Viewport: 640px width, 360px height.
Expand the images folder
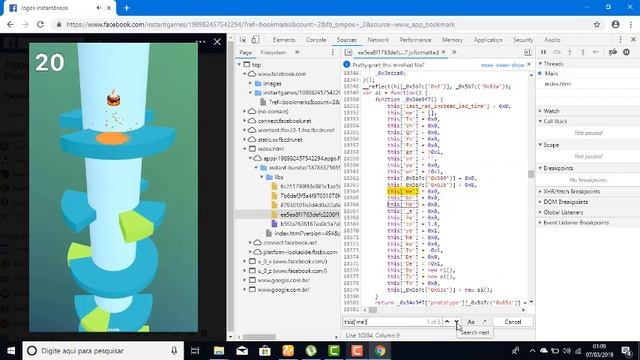(250, 83)
